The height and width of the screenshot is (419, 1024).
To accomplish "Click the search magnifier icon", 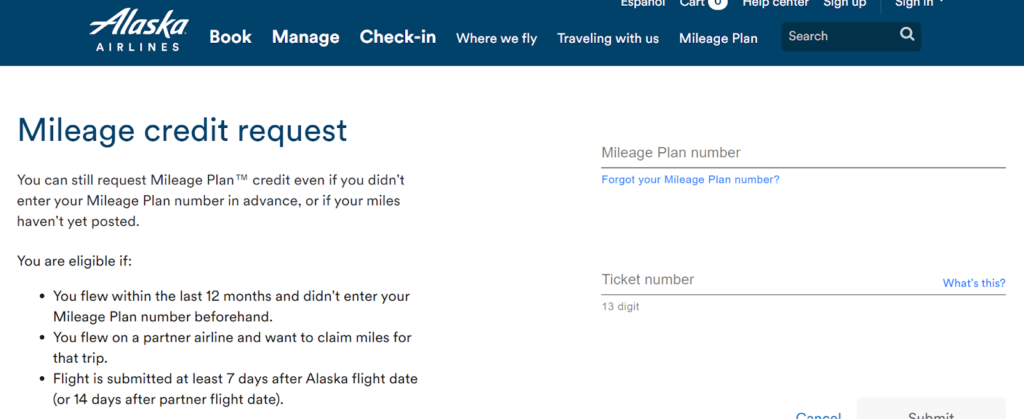I will 907,35.
